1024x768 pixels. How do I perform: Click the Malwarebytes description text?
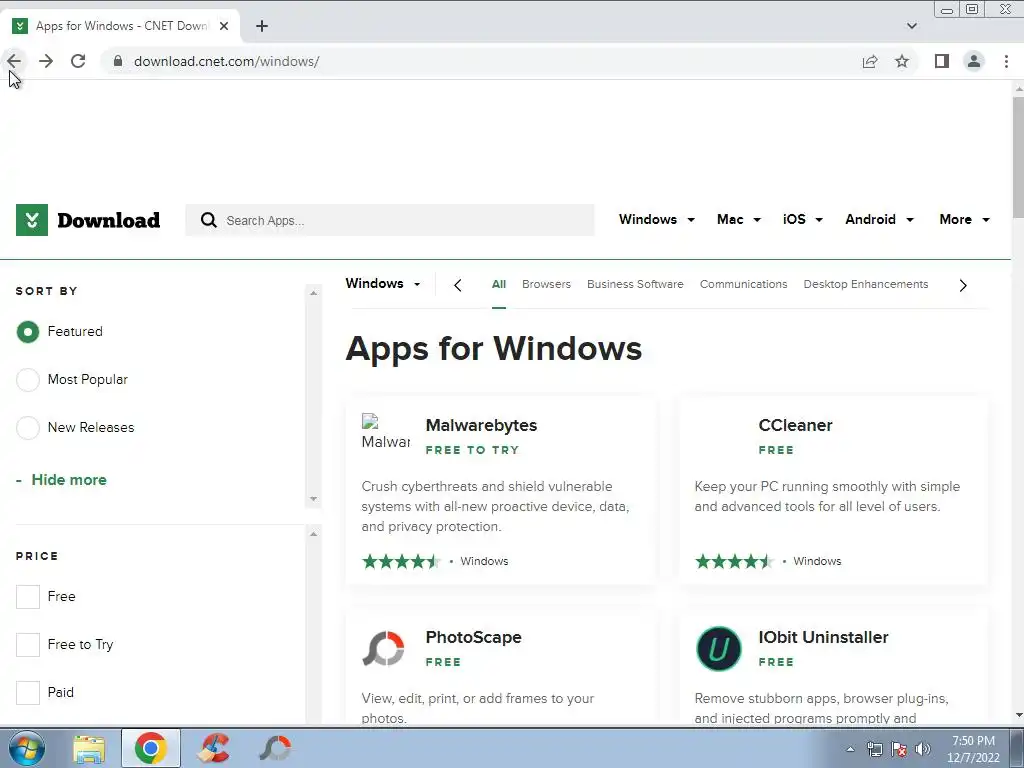[496, 507]
